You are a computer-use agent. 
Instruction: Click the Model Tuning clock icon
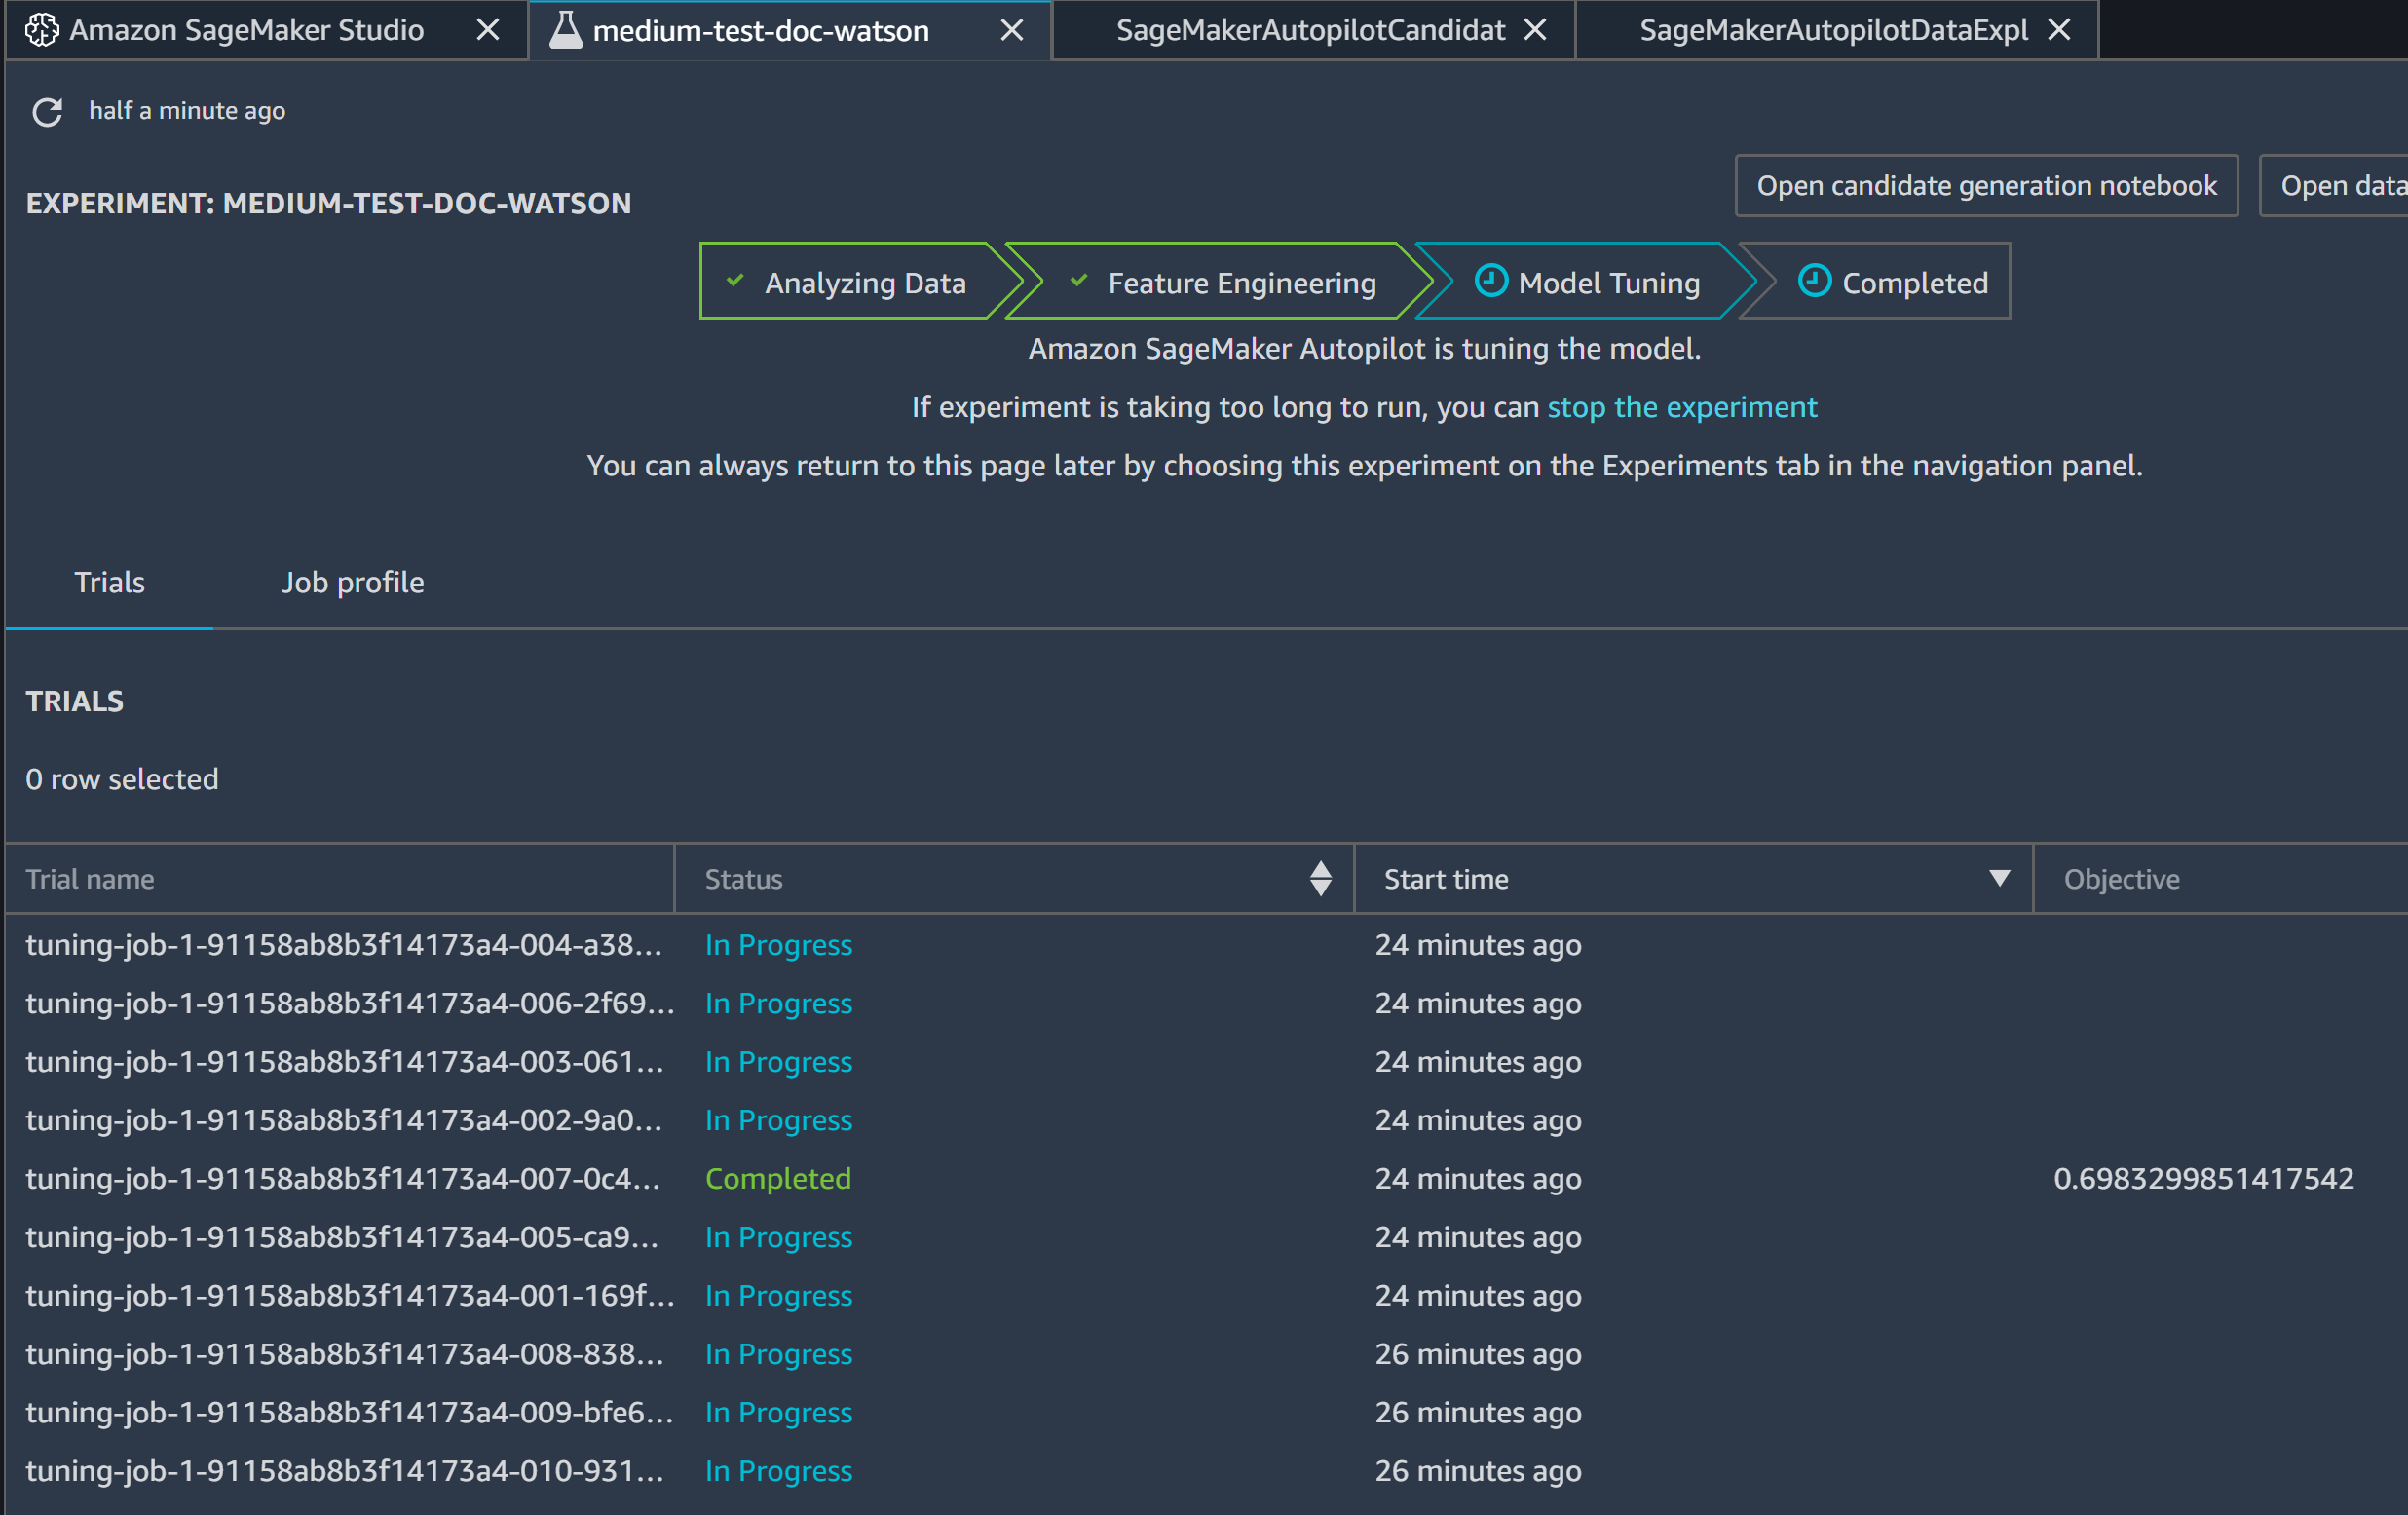[x=1490, y=281]
